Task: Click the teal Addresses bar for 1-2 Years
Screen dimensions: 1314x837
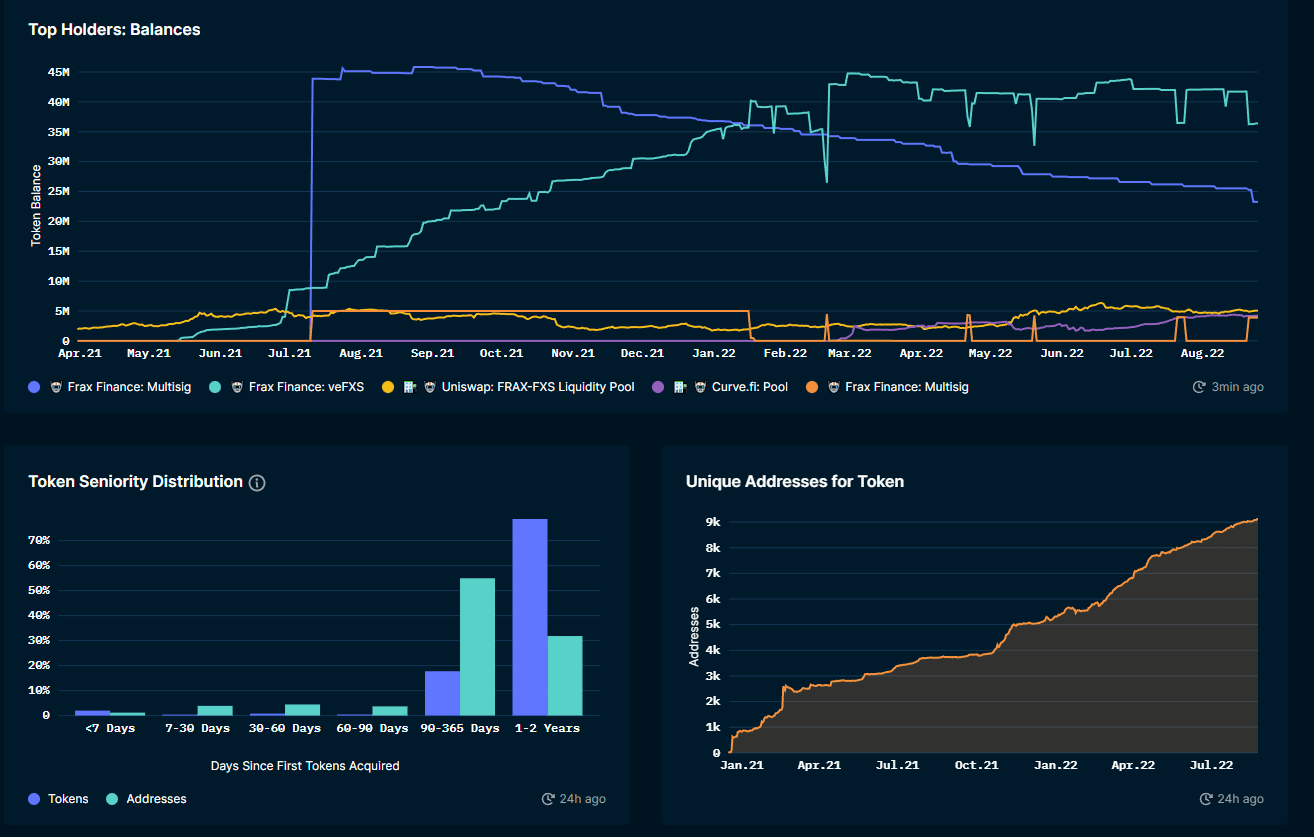Action: pyautogui.click(x=565, y=675)
